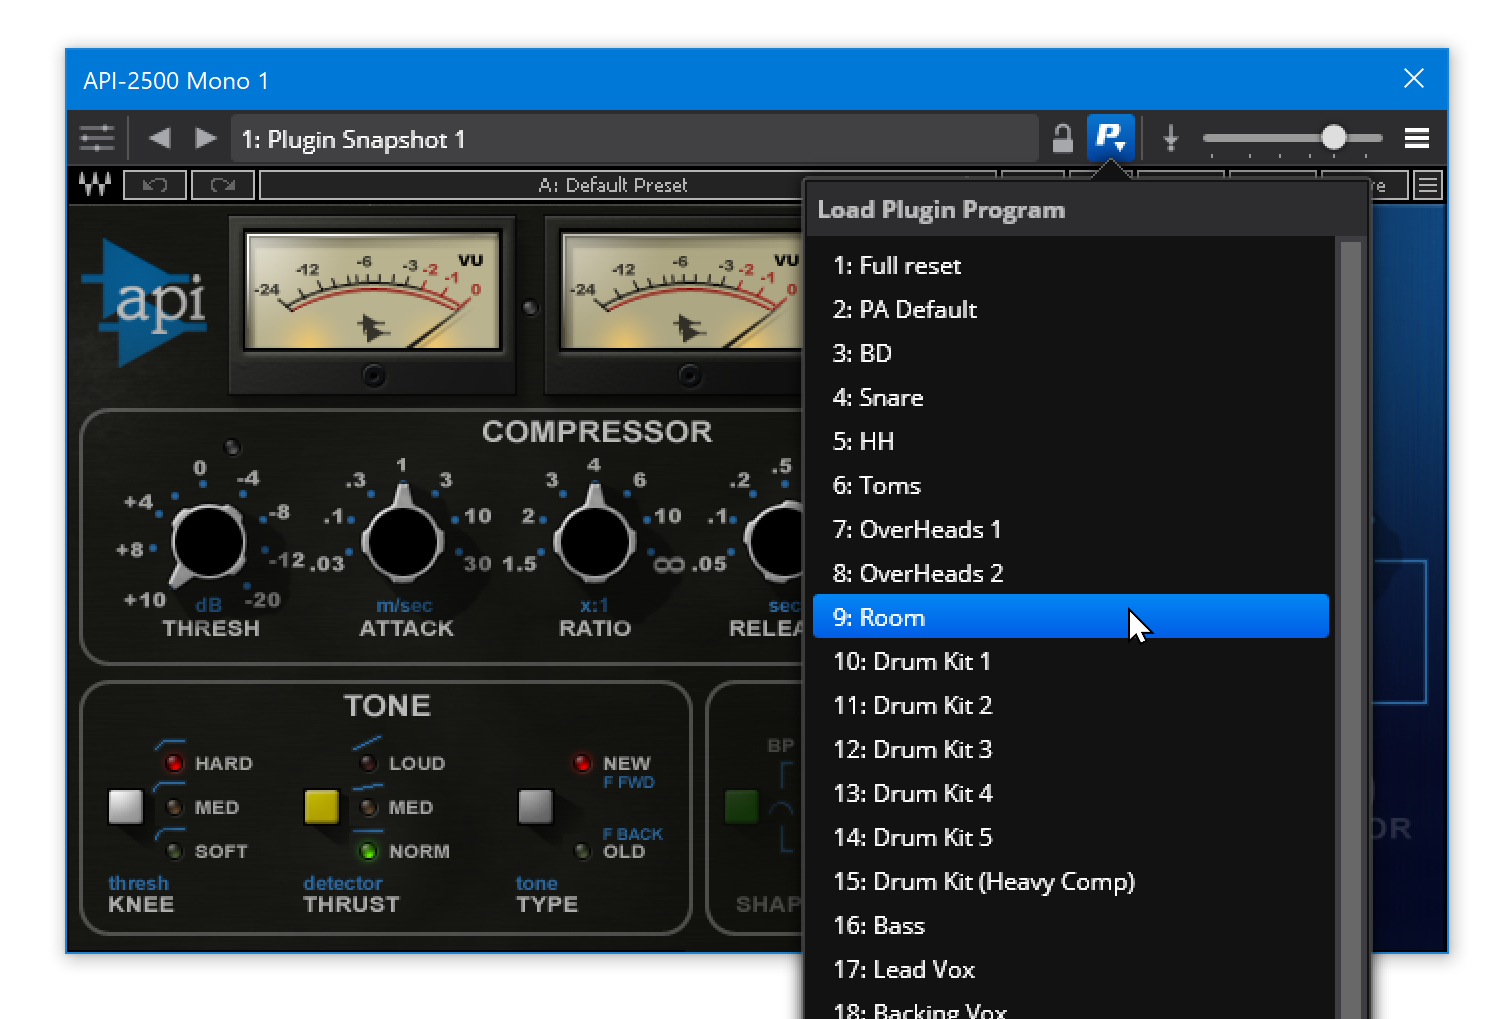This screenshot has height=1019, width=1507.
Task: Open the hamburger menu in title toolbar
Action: [x=1417, y=138]
